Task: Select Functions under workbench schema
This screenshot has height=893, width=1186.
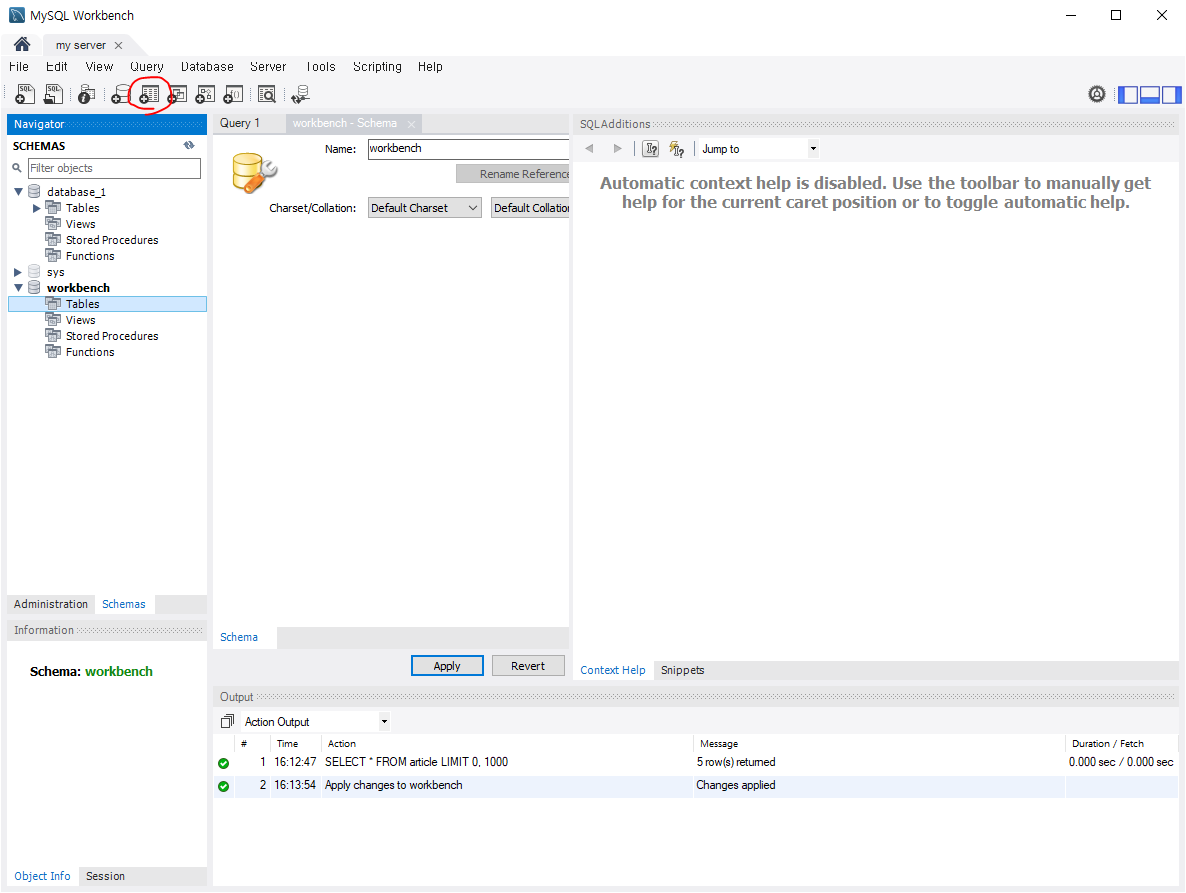Action: 90,352
